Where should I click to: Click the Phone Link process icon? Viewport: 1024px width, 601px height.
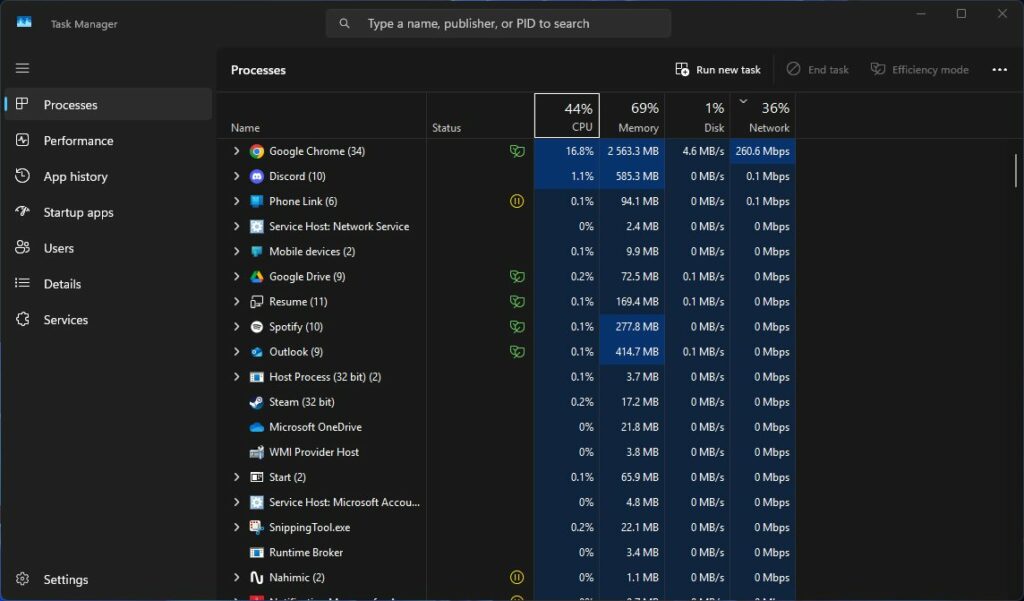pyautogui.click(x=257, y=201)
